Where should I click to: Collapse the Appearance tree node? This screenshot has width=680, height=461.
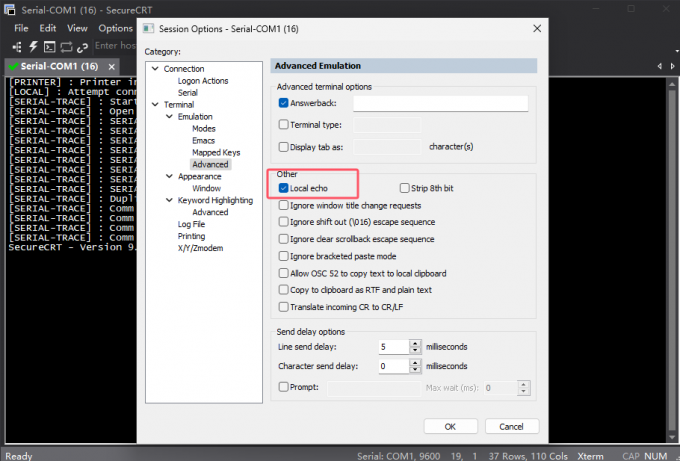[170, 176]
